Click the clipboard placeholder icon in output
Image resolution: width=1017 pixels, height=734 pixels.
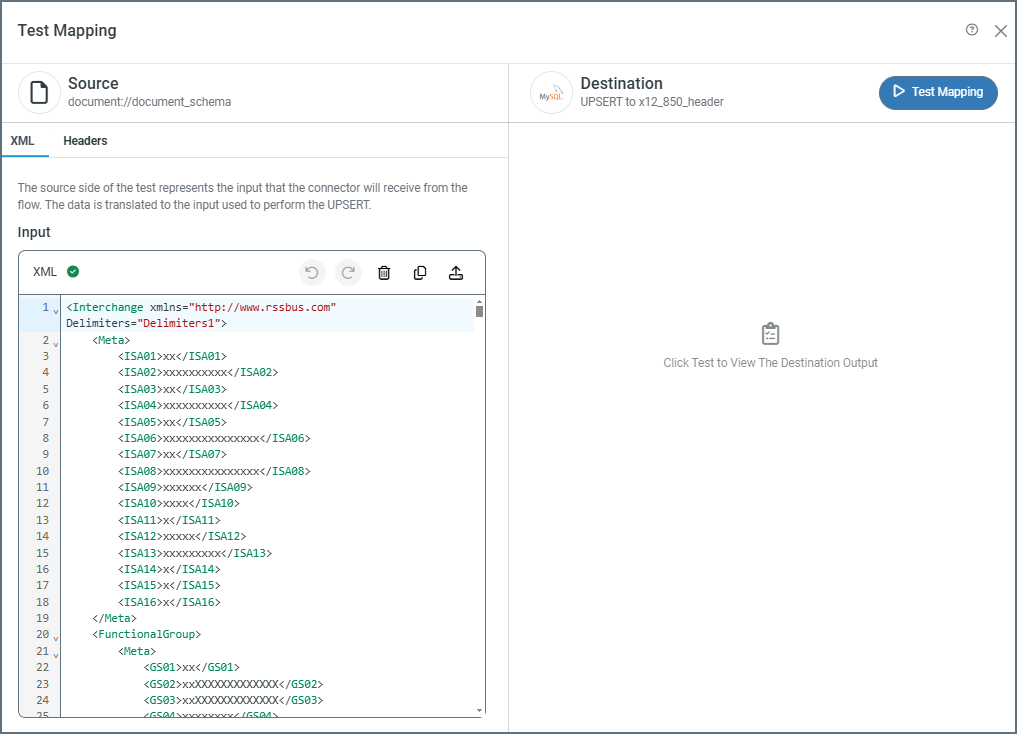click(x=770, y=334)
